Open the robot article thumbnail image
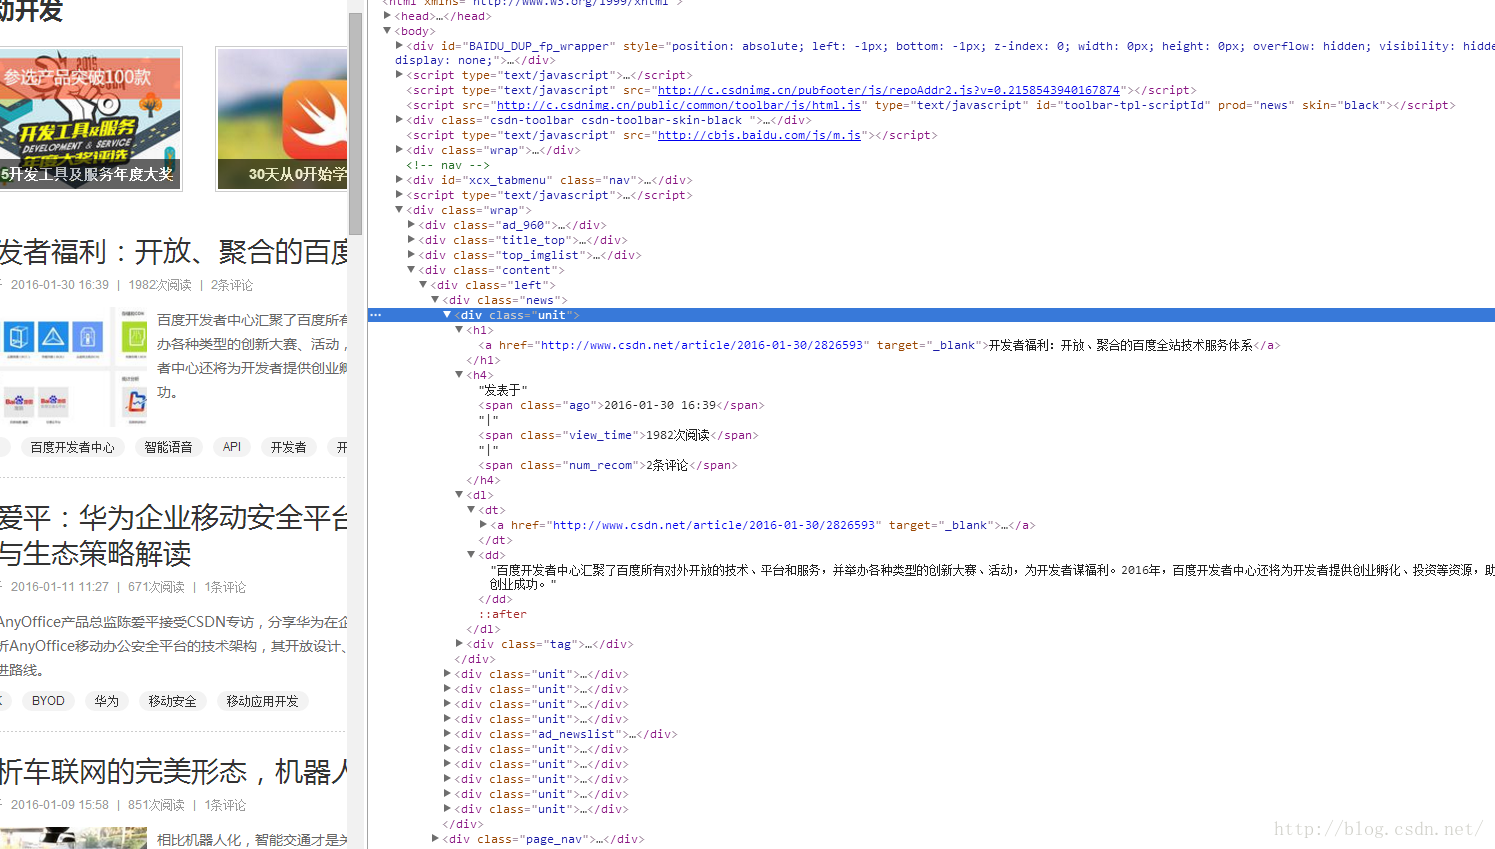This screenshot has width=1495, height=849. (74, 838)
